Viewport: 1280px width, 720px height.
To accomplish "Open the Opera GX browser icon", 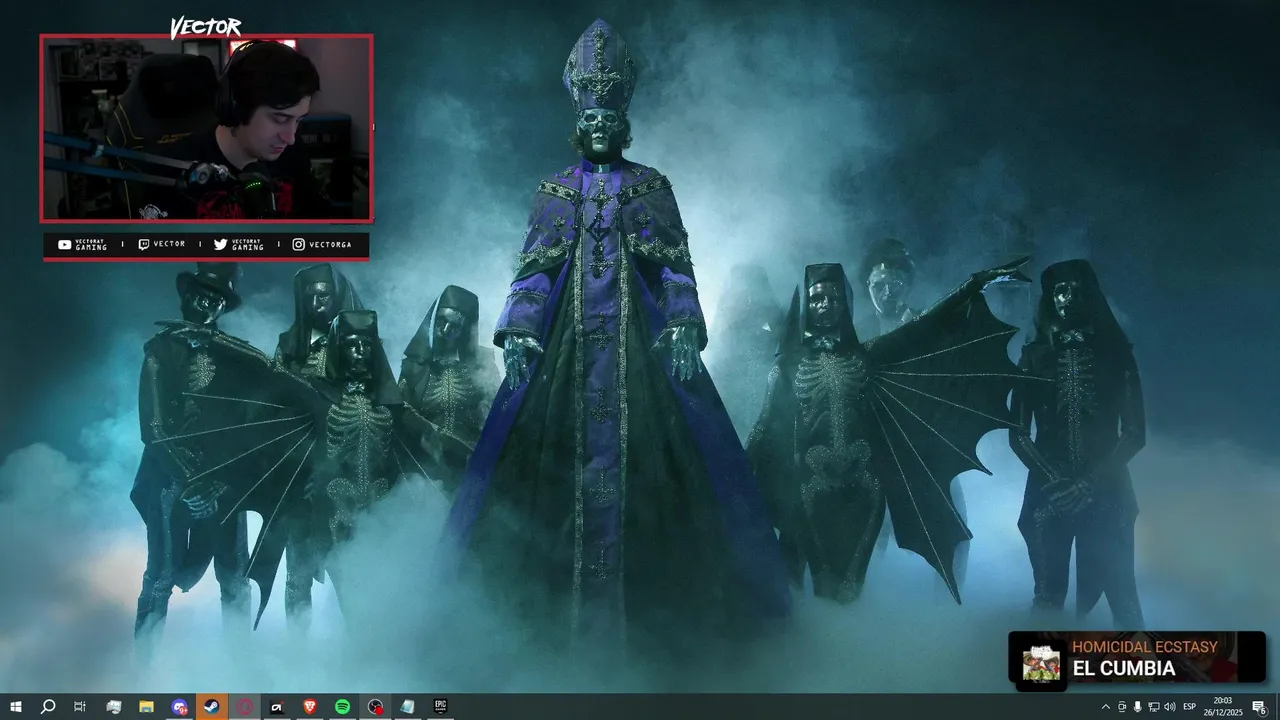I will pos(244,707).
